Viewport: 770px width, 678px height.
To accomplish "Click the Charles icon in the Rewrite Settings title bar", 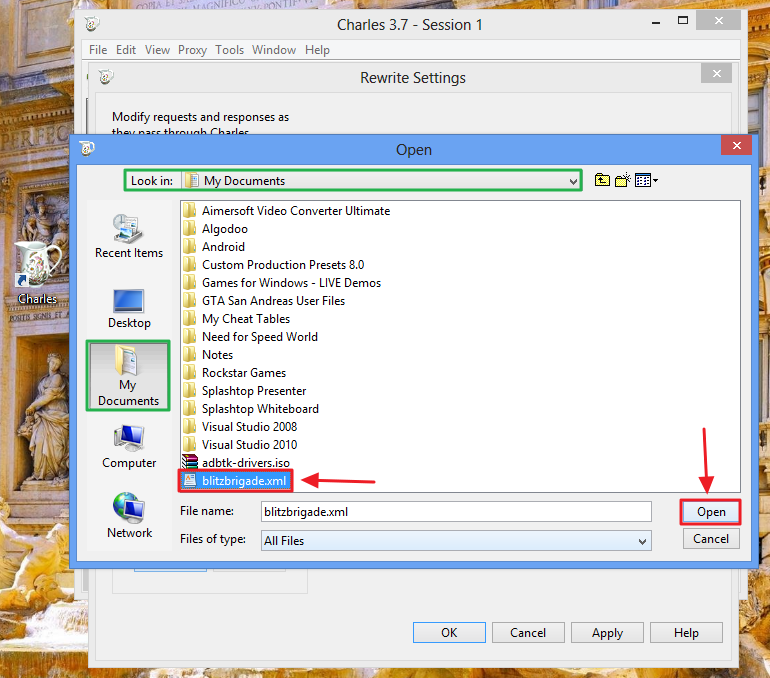I will coord(106,77).
